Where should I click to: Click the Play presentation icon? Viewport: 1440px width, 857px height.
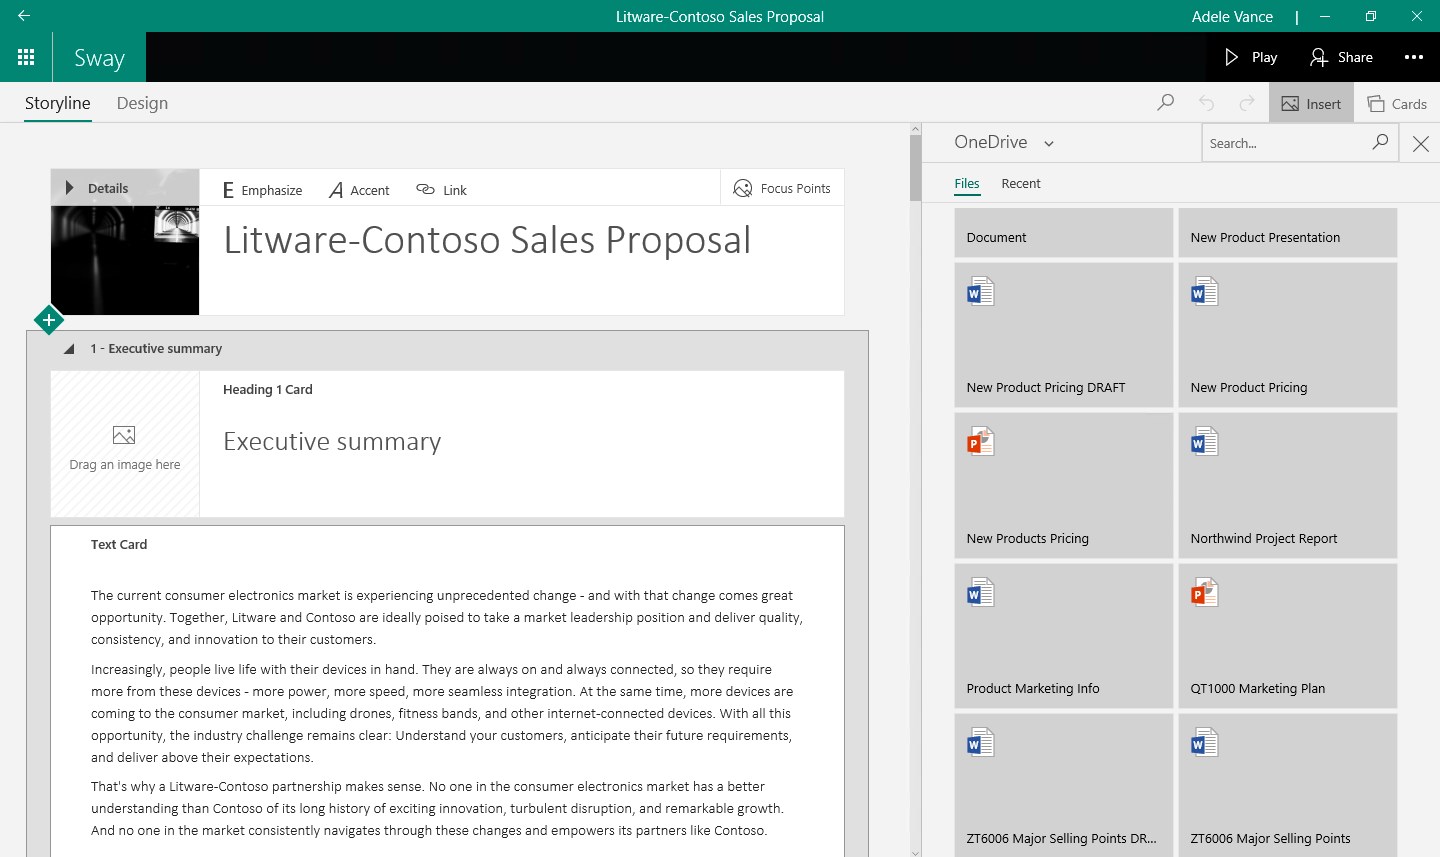1232,57
